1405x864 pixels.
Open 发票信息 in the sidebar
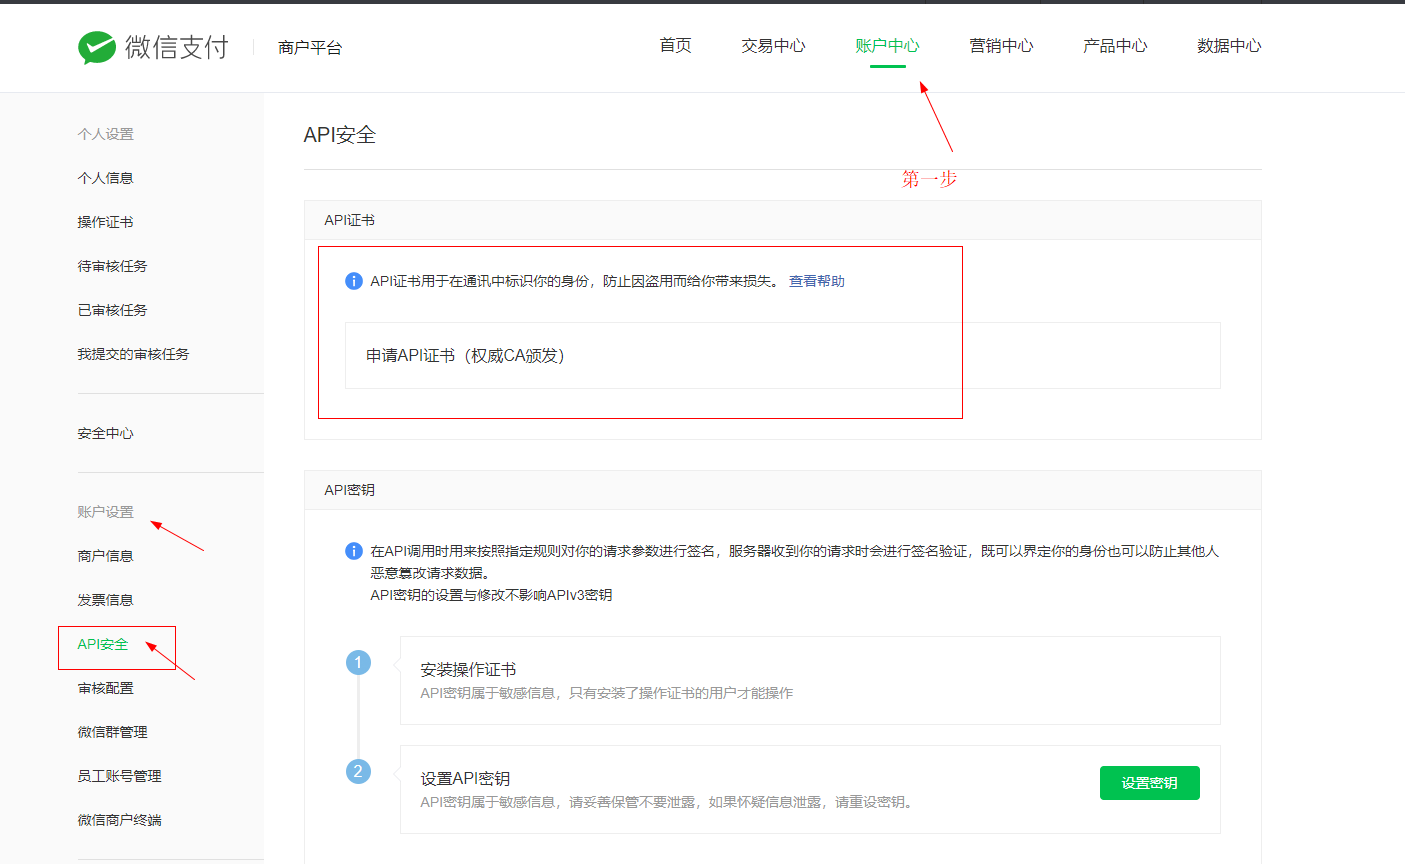pyautogui.click(x=105, y=600)
